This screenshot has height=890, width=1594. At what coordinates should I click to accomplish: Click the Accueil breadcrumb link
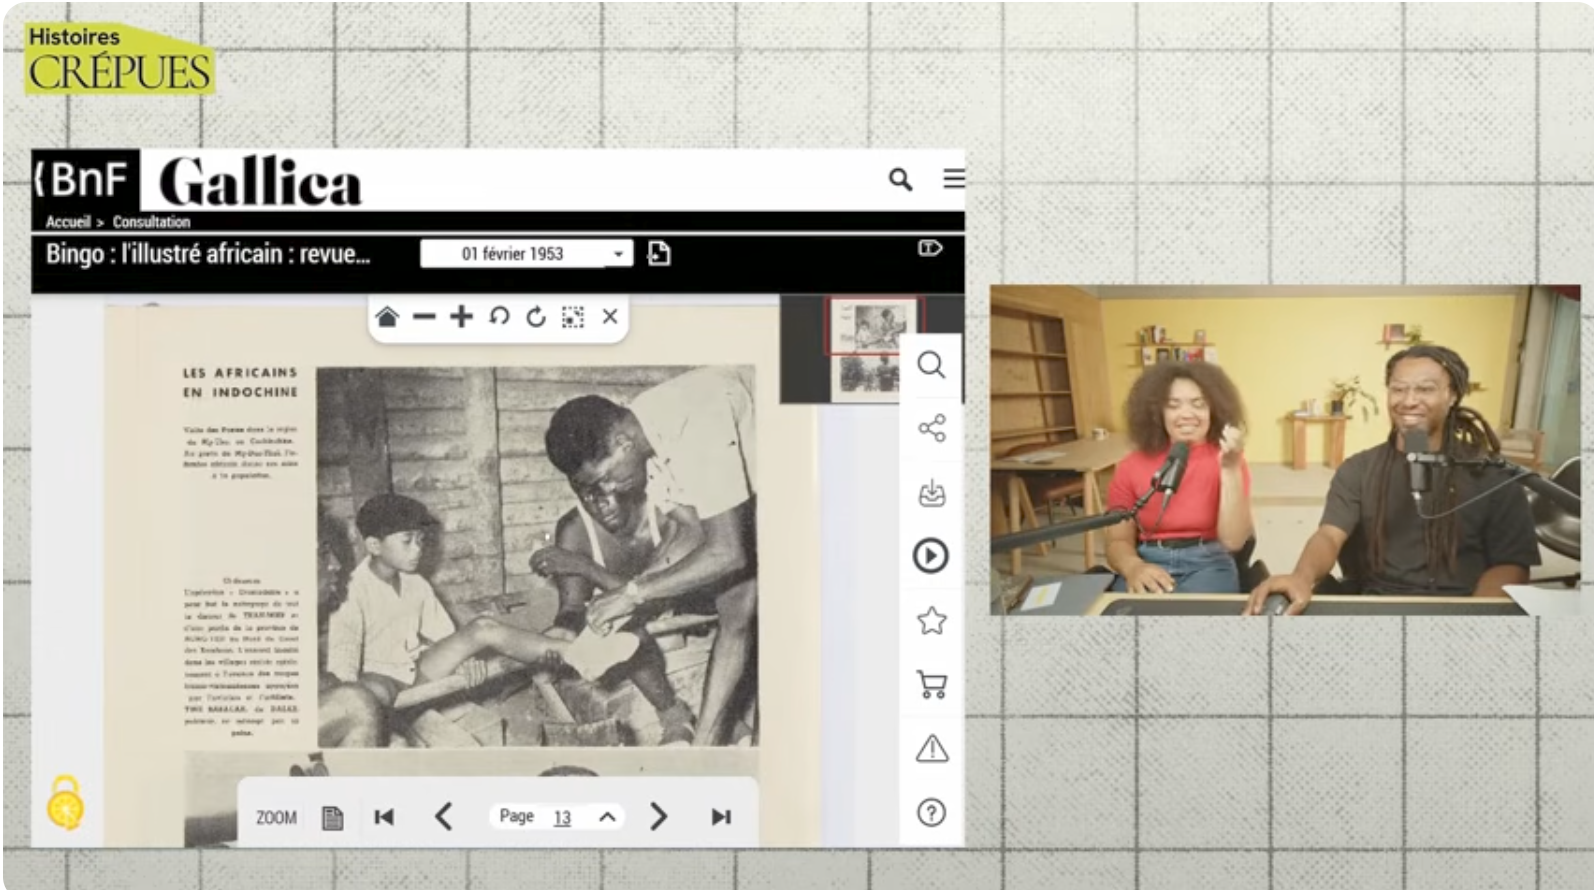68,222
